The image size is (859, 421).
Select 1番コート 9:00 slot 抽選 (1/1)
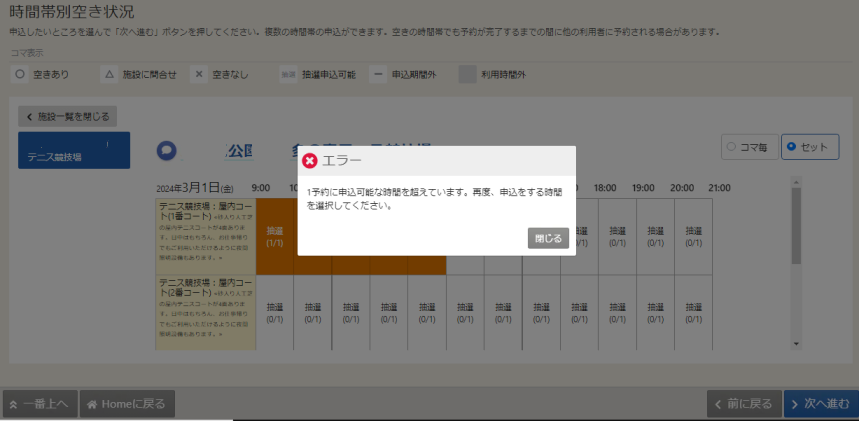pos(274,236)
